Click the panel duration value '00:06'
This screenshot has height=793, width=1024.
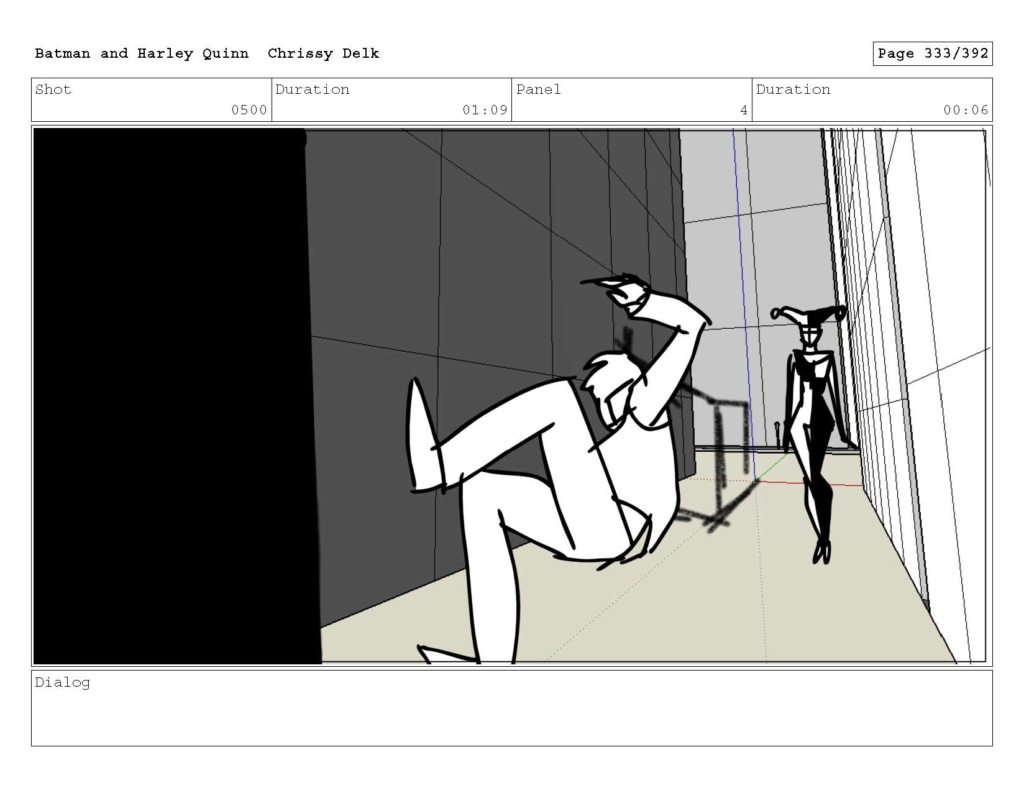pos(965,110)
